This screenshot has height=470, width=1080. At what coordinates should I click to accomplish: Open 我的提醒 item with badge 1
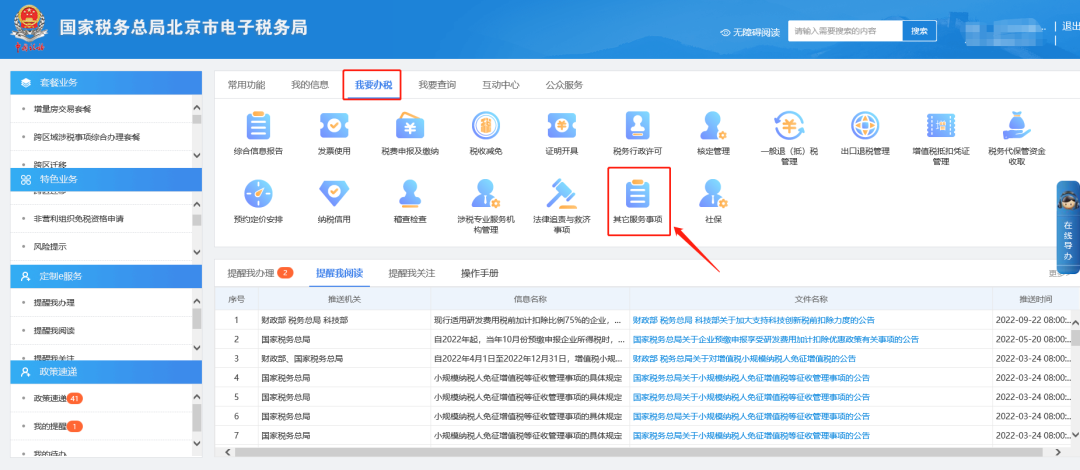click(58, 427)
